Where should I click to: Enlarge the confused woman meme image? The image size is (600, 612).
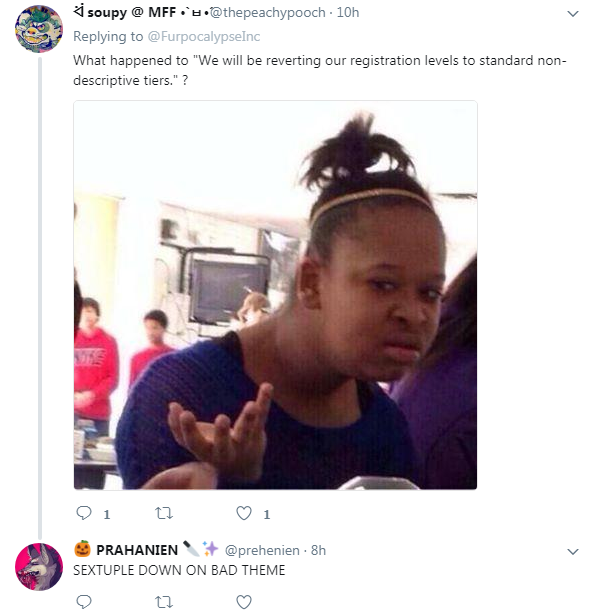pyautogui.click(x=275, y=295)
